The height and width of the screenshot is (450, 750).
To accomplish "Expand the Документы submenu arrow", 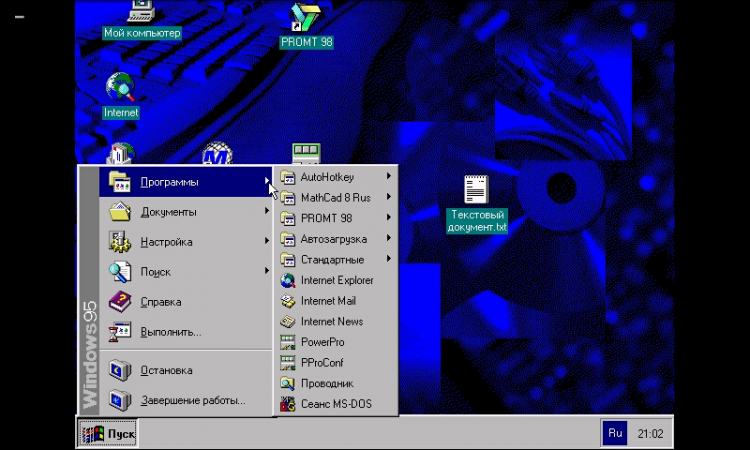I will click(267, 211).
